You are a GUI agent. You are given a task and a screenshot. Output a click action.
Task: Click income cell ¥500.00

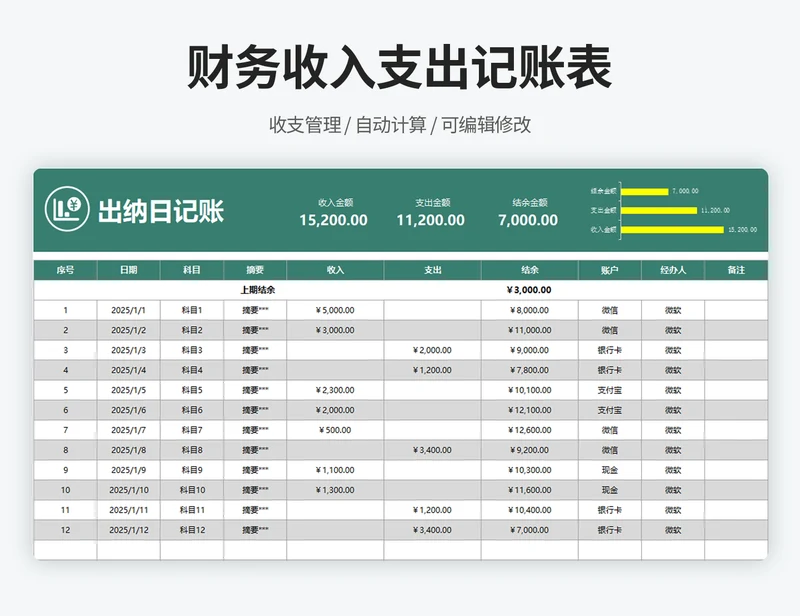[x=335, y=430]
